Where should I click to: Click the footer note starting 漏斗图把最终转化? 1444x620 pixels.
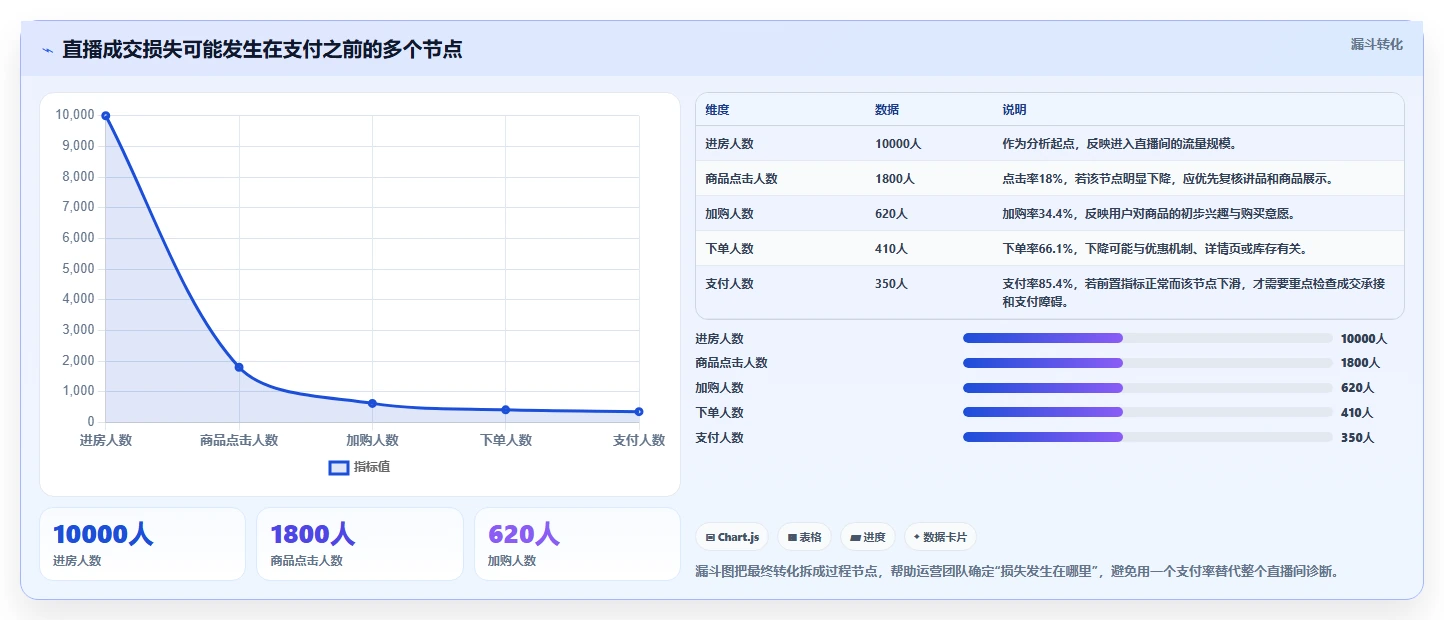click(1017, 572)
